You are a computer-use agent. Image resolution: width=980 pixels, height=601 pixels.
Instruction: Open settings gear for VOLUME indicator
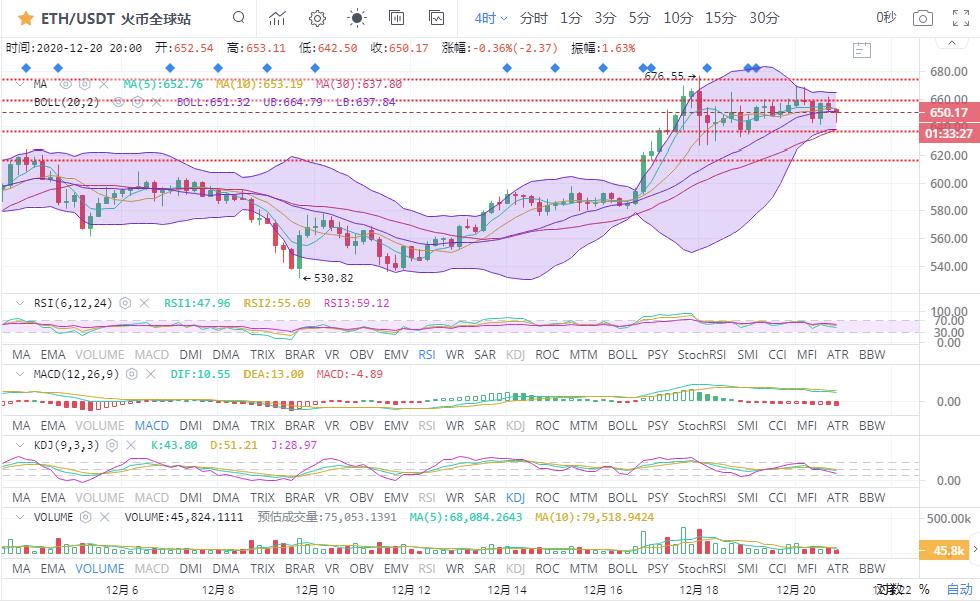coord(86,517)
